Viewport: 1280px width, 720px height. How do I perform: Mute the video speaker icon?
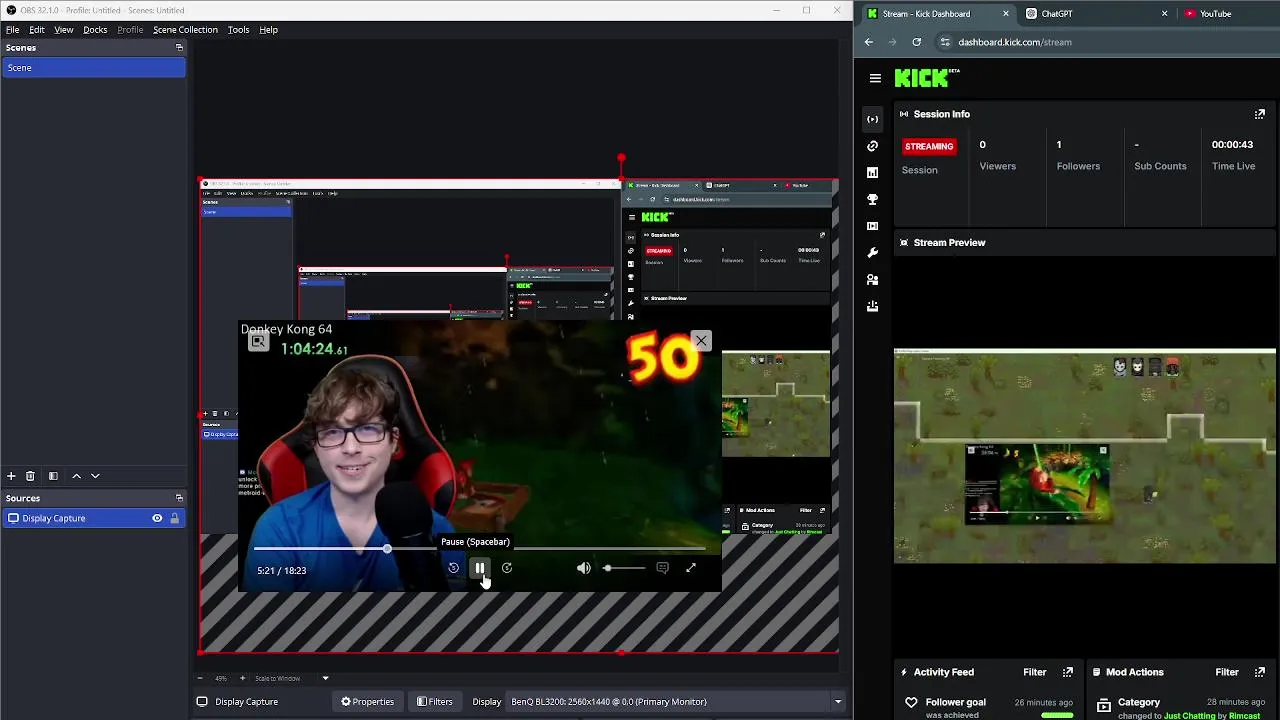584,568
